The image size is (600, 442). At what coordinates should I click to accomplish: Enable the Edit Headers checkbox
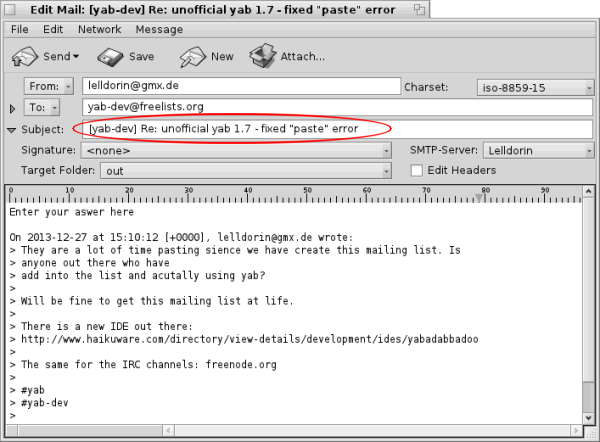coord(417,171)
